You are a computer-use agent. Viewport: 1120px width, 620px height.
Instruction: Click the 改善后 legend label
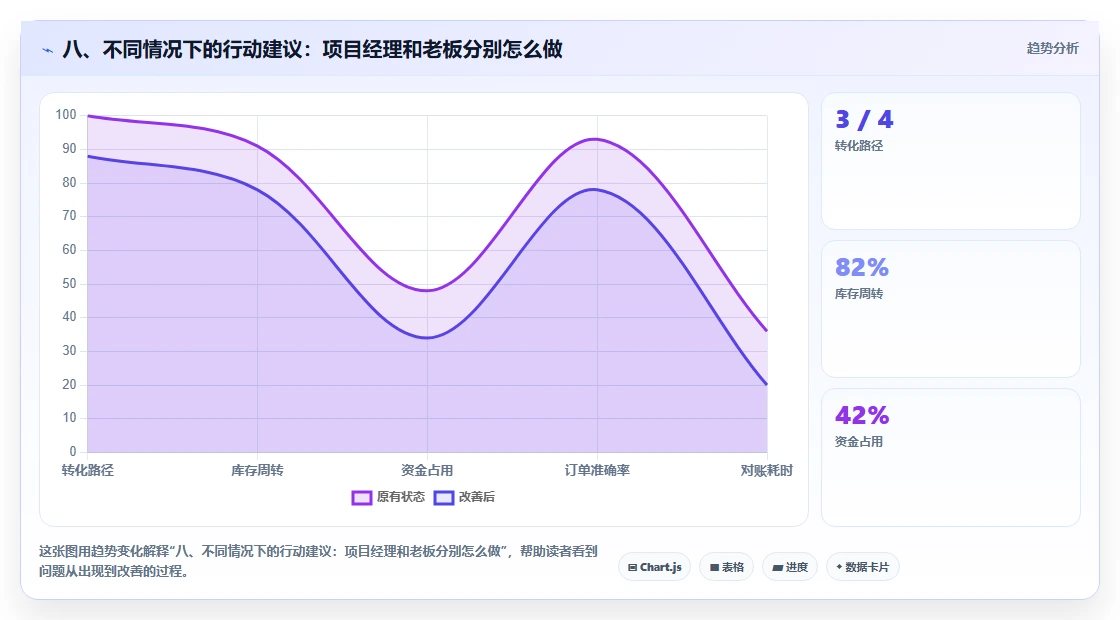click(x=476, y=497)
